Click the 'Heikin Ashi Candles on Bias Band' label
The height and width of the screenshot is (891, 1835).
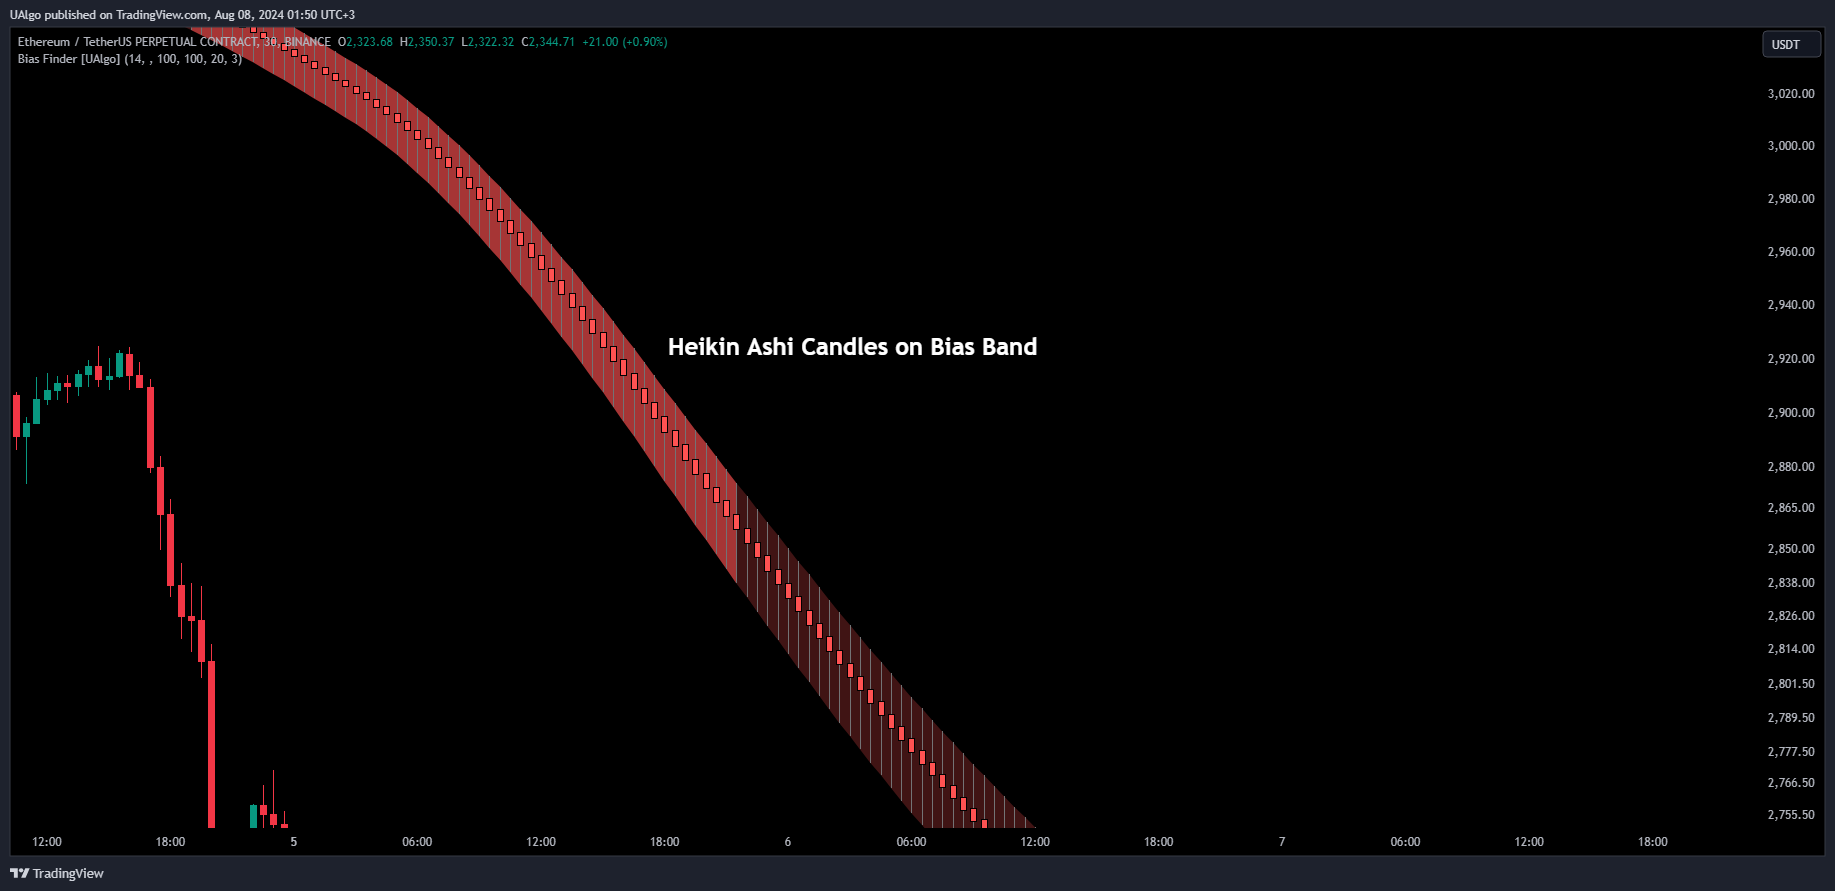(x=852, y=347)
